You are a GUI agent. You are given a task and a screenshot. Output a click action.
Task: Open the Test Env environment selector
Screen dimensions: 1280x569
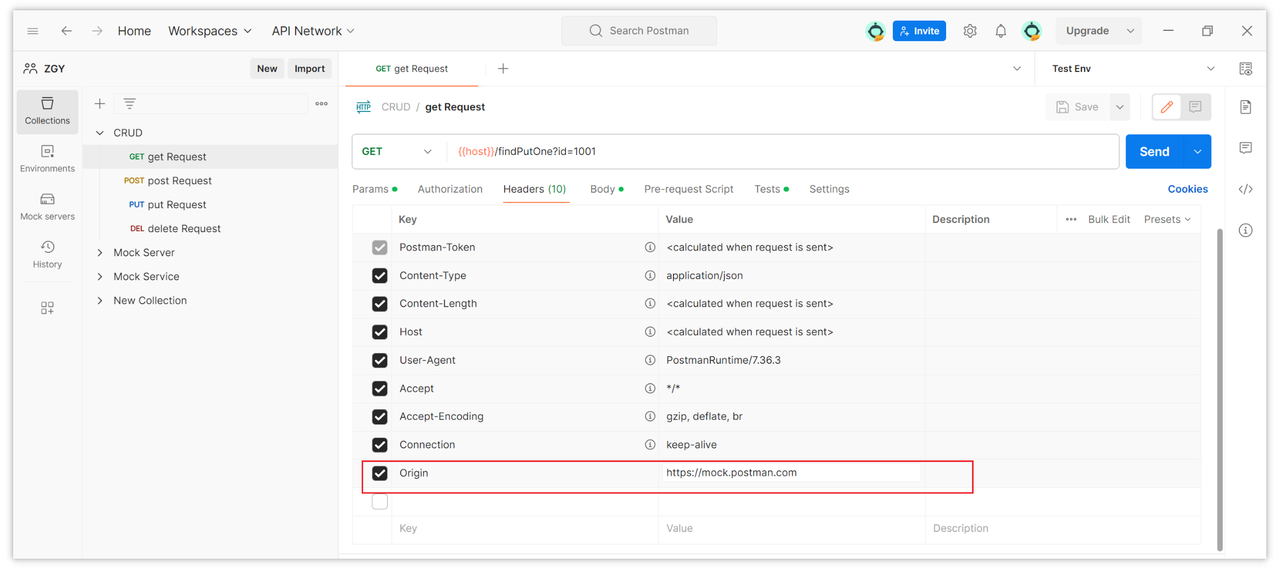point(1133,69)
